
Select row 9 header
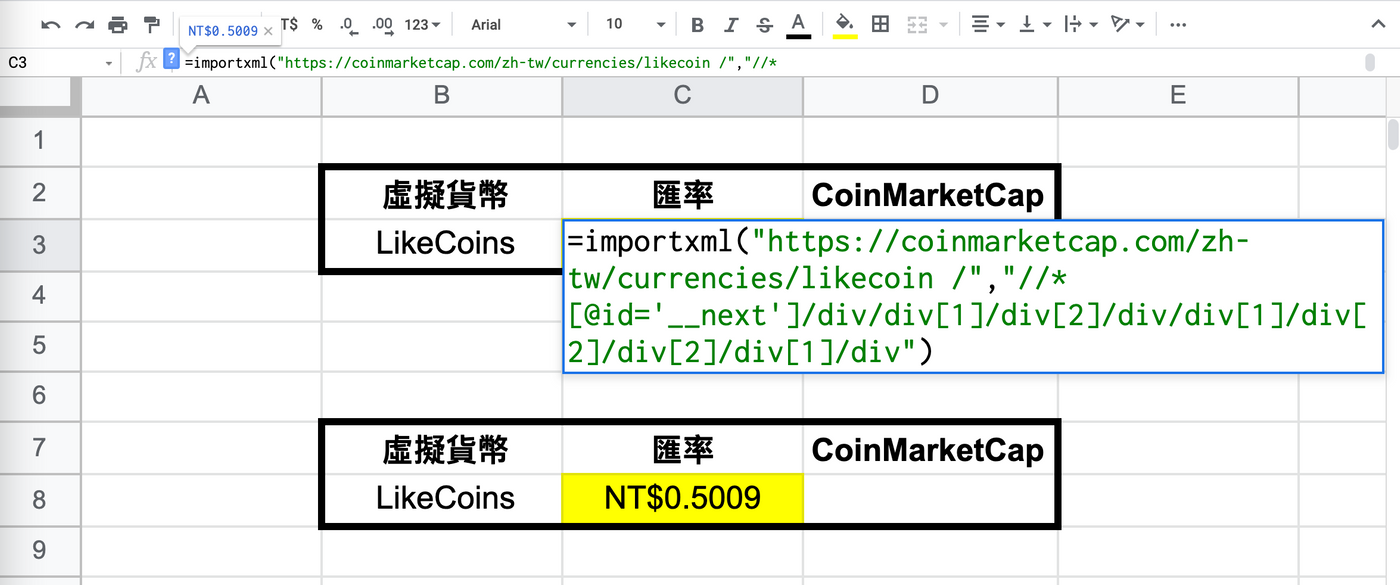tap(40, 549)
